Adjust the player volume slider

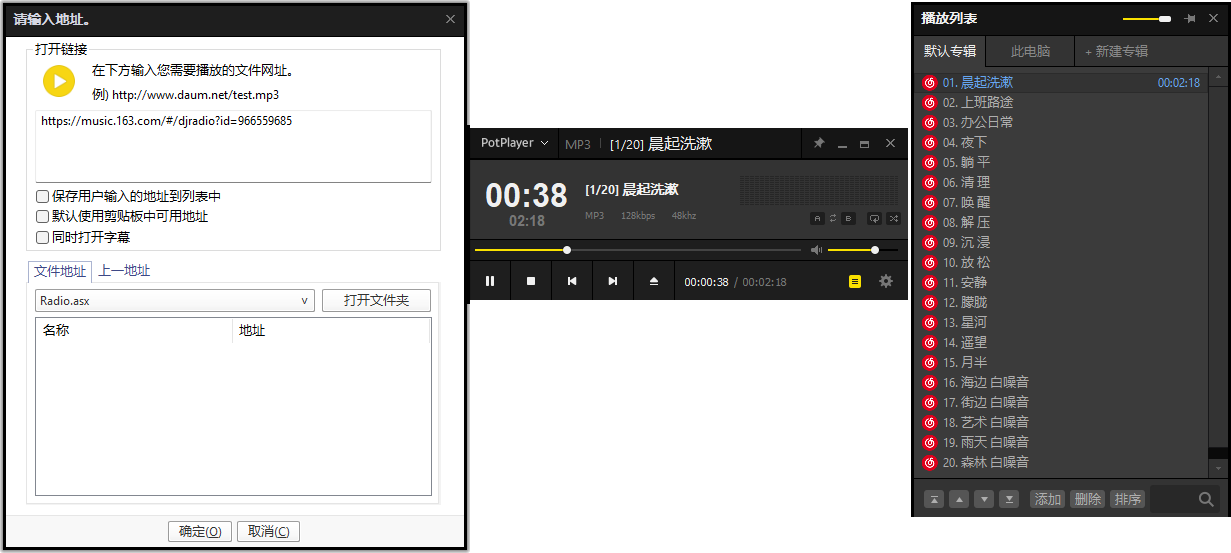pyautogui.click(x=862, y=250)
